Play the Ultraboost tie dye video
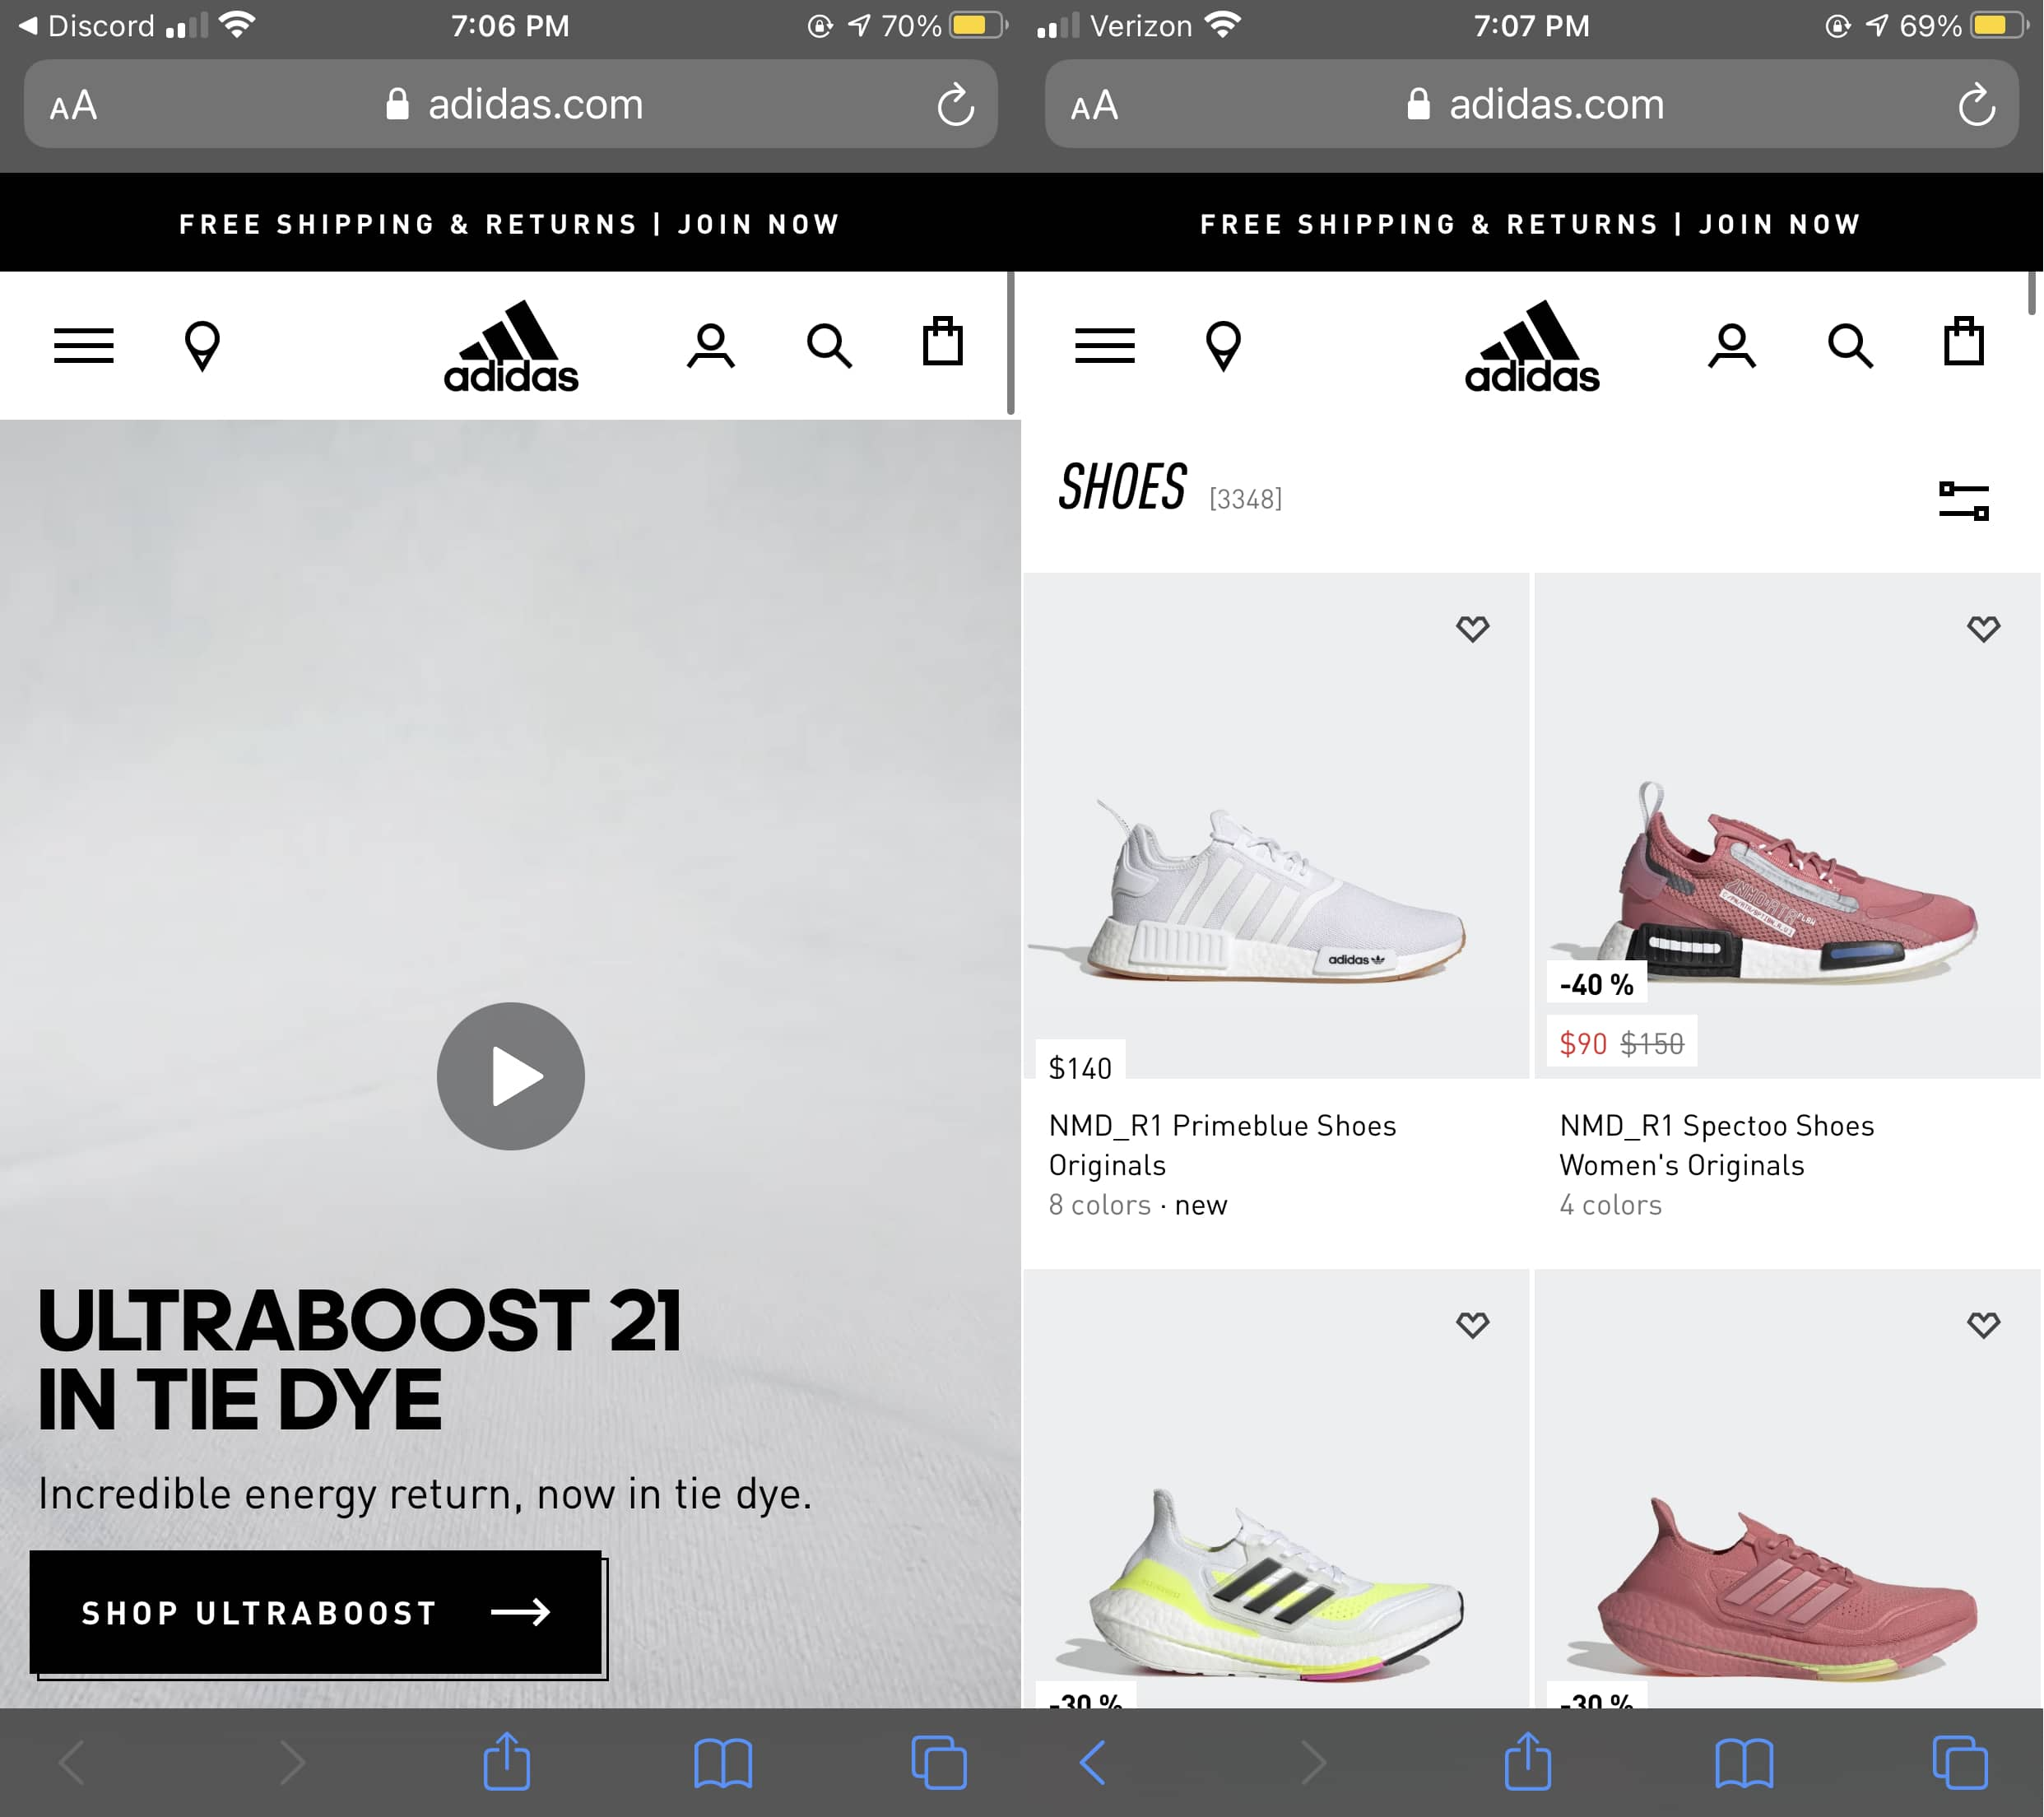 tap(510, 1076)
